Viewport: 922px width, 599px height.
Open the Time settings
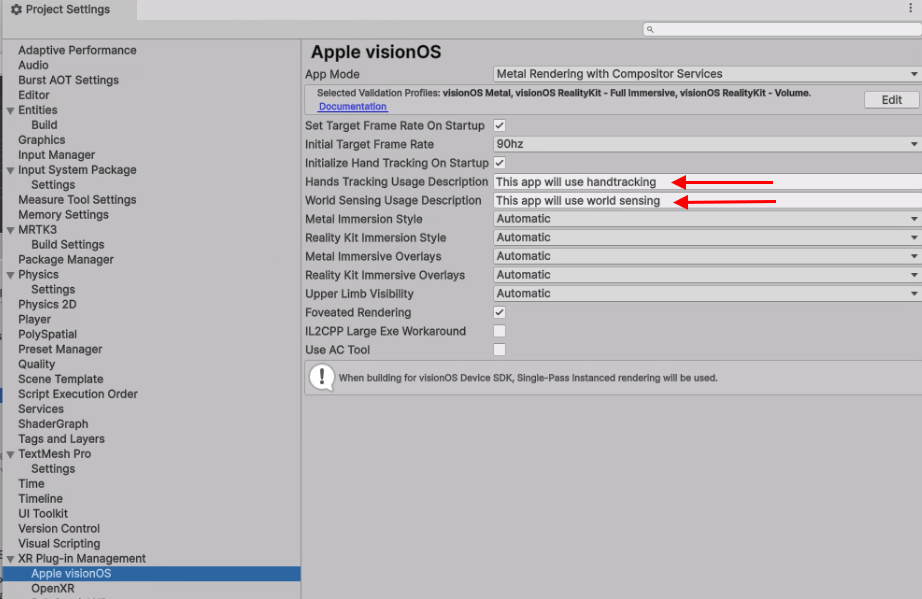pyautogui.click(x=31, y=484)
